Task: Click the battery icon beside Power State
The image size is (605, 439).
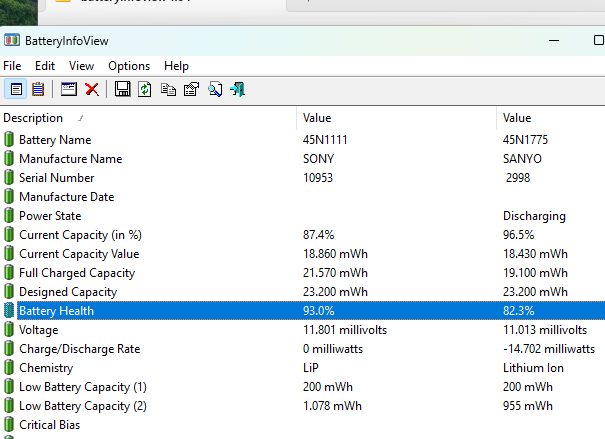Action: click(9, 215)
